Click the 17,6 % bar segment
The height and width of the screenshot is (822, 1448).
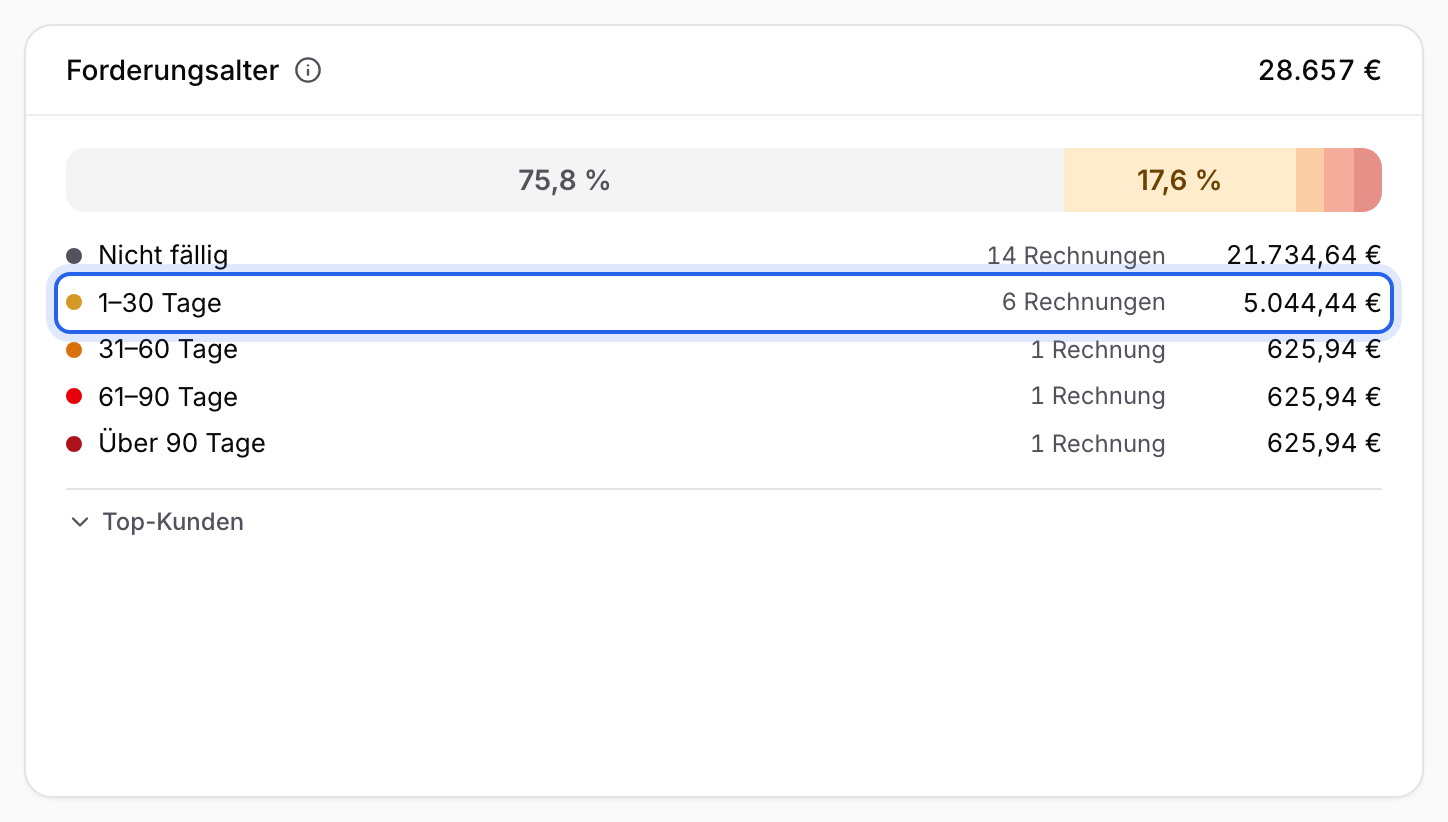[1180, 180]
